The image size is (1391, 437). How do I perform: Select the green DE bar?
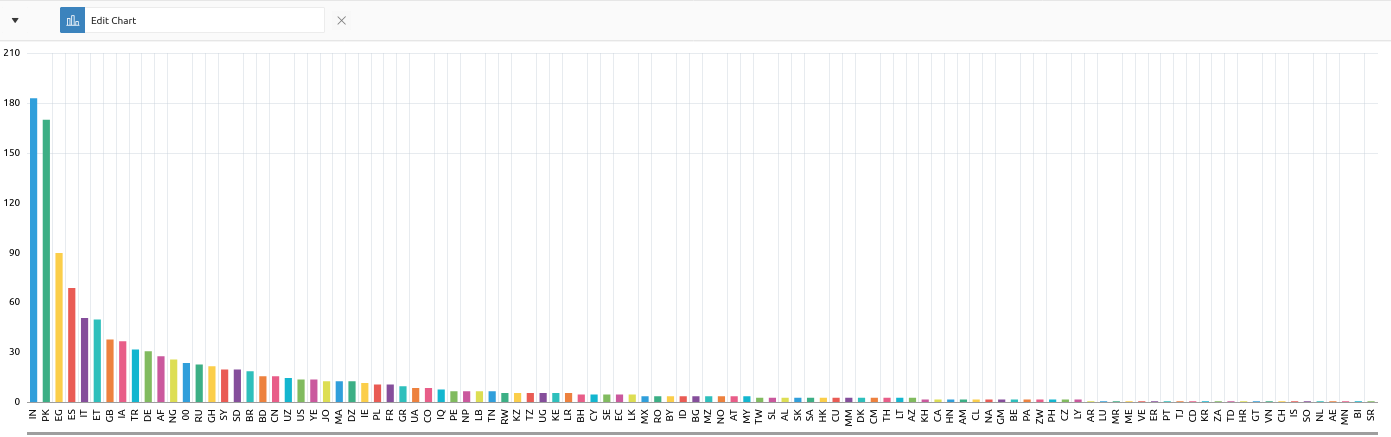click(x=148, y=377)
